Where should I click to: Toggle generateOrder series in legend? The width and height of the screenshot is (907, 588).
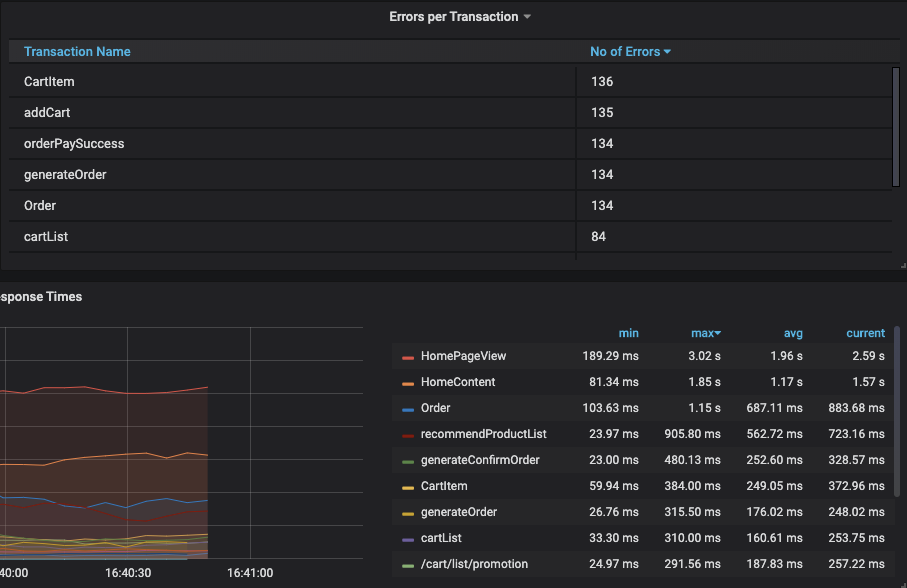point(459,512)
